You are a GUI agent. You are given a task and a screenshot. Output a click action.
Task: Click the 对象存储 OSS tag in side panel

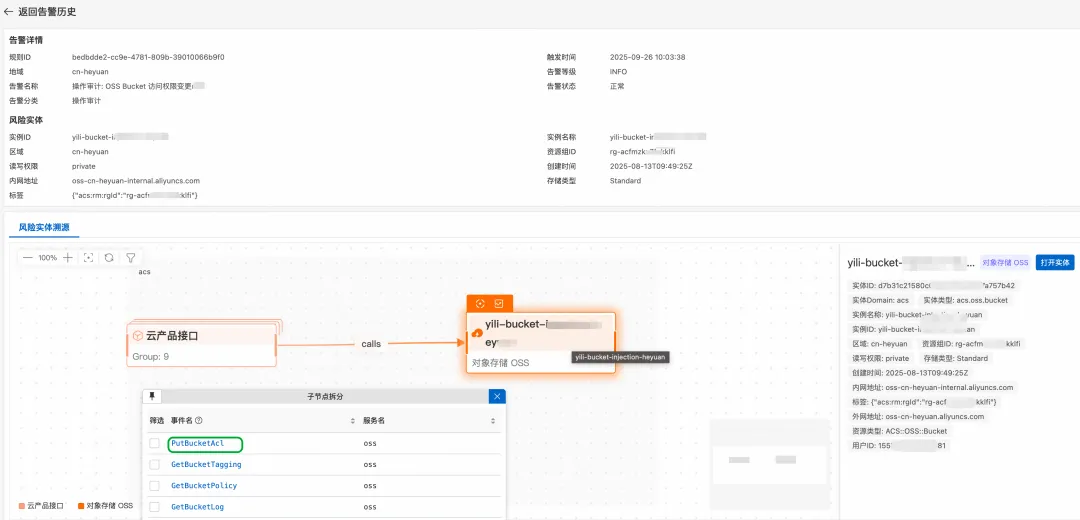pos(1005,262)
